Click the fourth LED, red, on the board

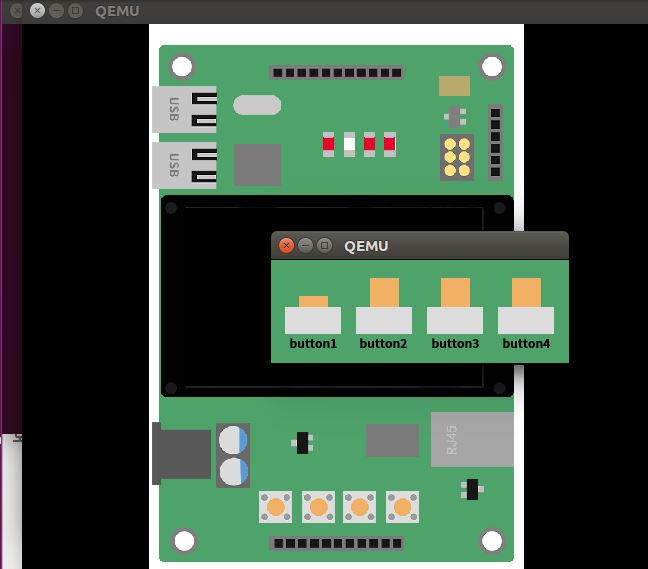(x=390, y=144)
